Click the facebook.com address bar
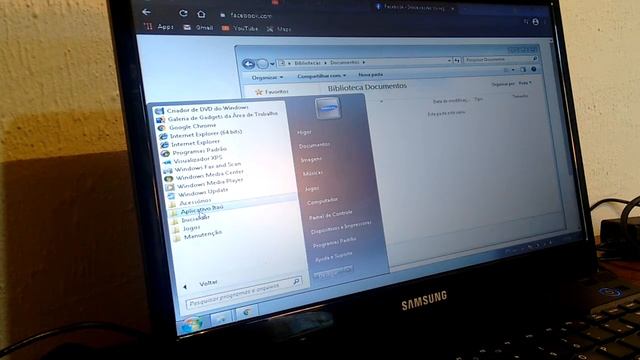The width and height of the screenshot is (640, 360). coord(251,16)
